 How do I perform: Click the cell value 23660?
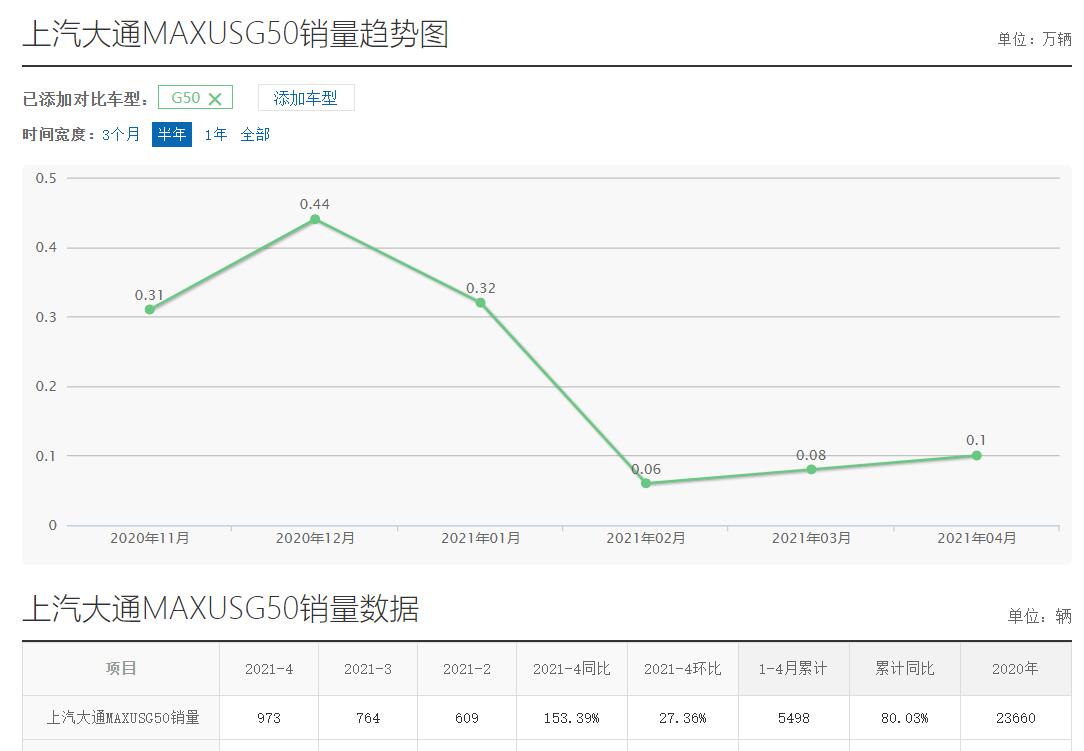(1016, 718)
